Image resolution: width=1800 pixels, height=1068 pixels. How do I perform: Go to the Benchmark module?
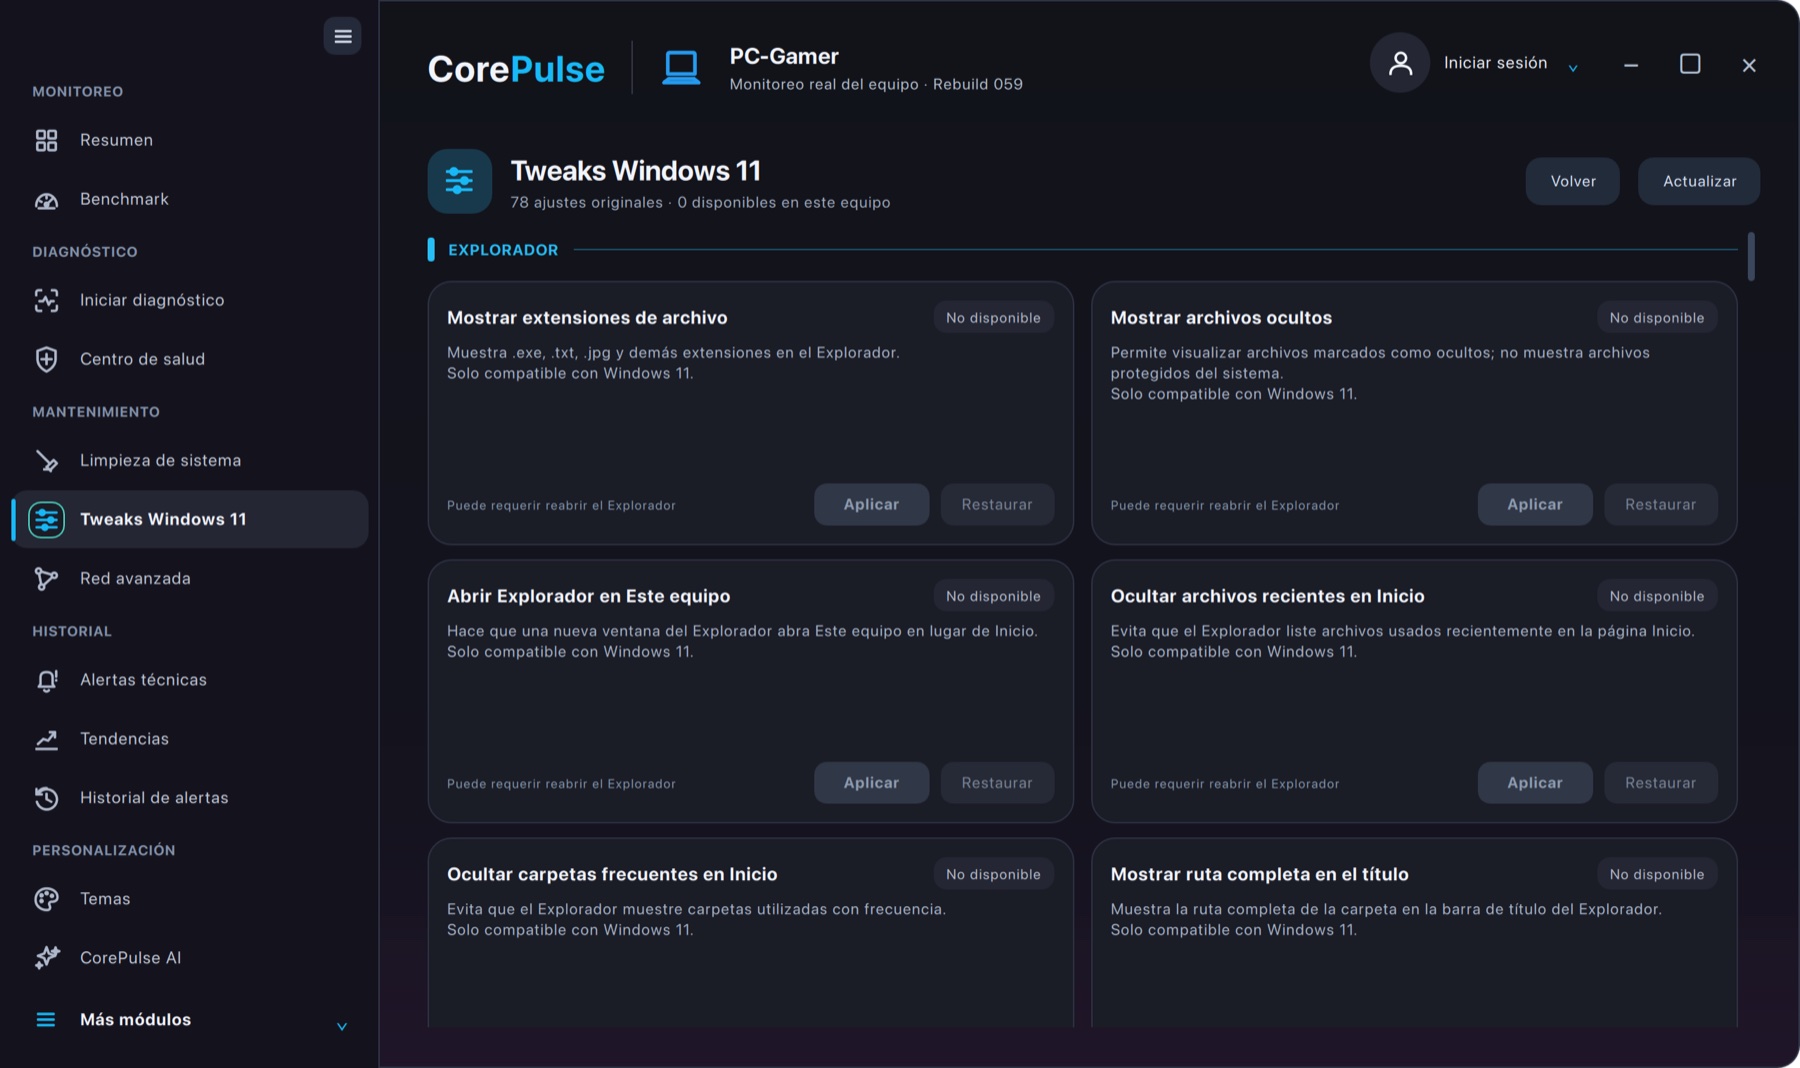[x=190, y=199]
